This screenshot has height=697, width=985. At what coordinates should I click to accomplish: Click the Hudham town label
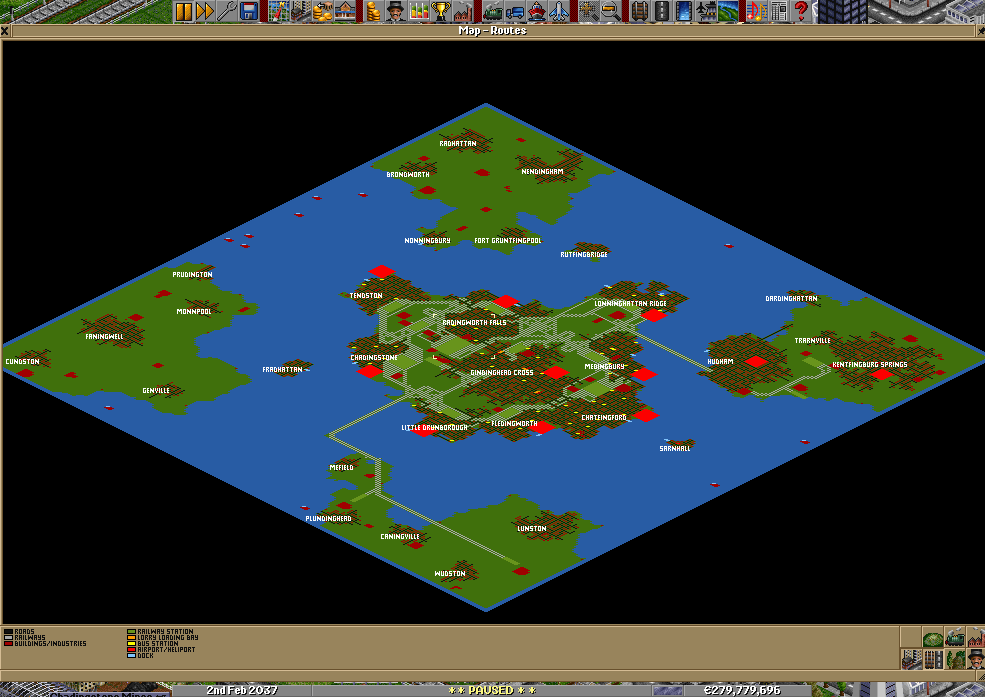[x=720, y=362]
